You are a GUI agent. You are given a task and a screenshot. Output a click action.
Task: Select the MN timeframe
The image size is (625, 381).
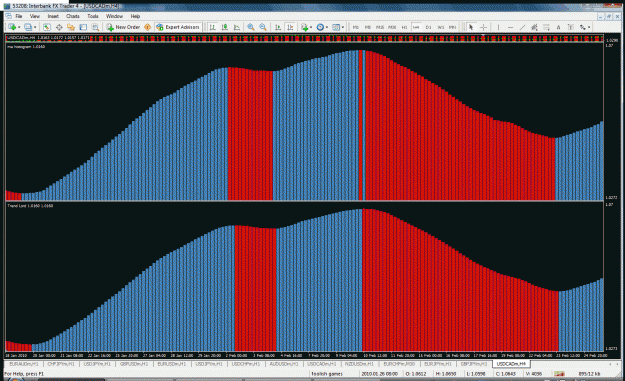click(x=452, y=27)
